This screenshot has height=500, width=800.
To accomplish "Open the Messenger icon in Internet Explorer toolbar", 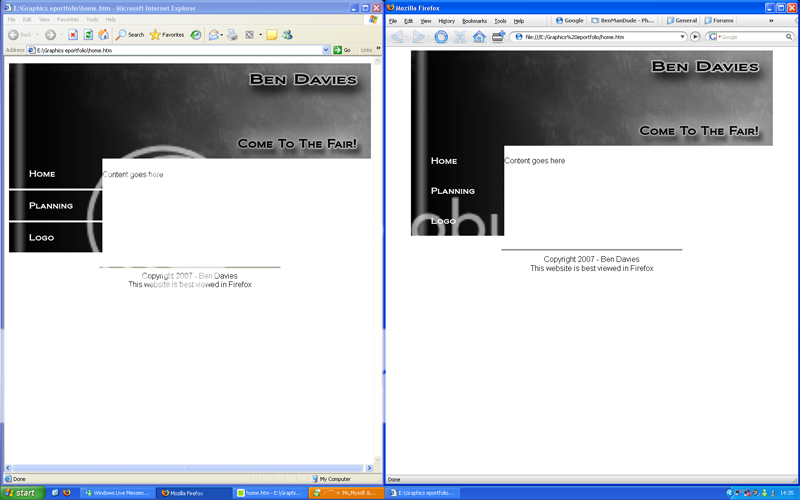I will 287,35.
